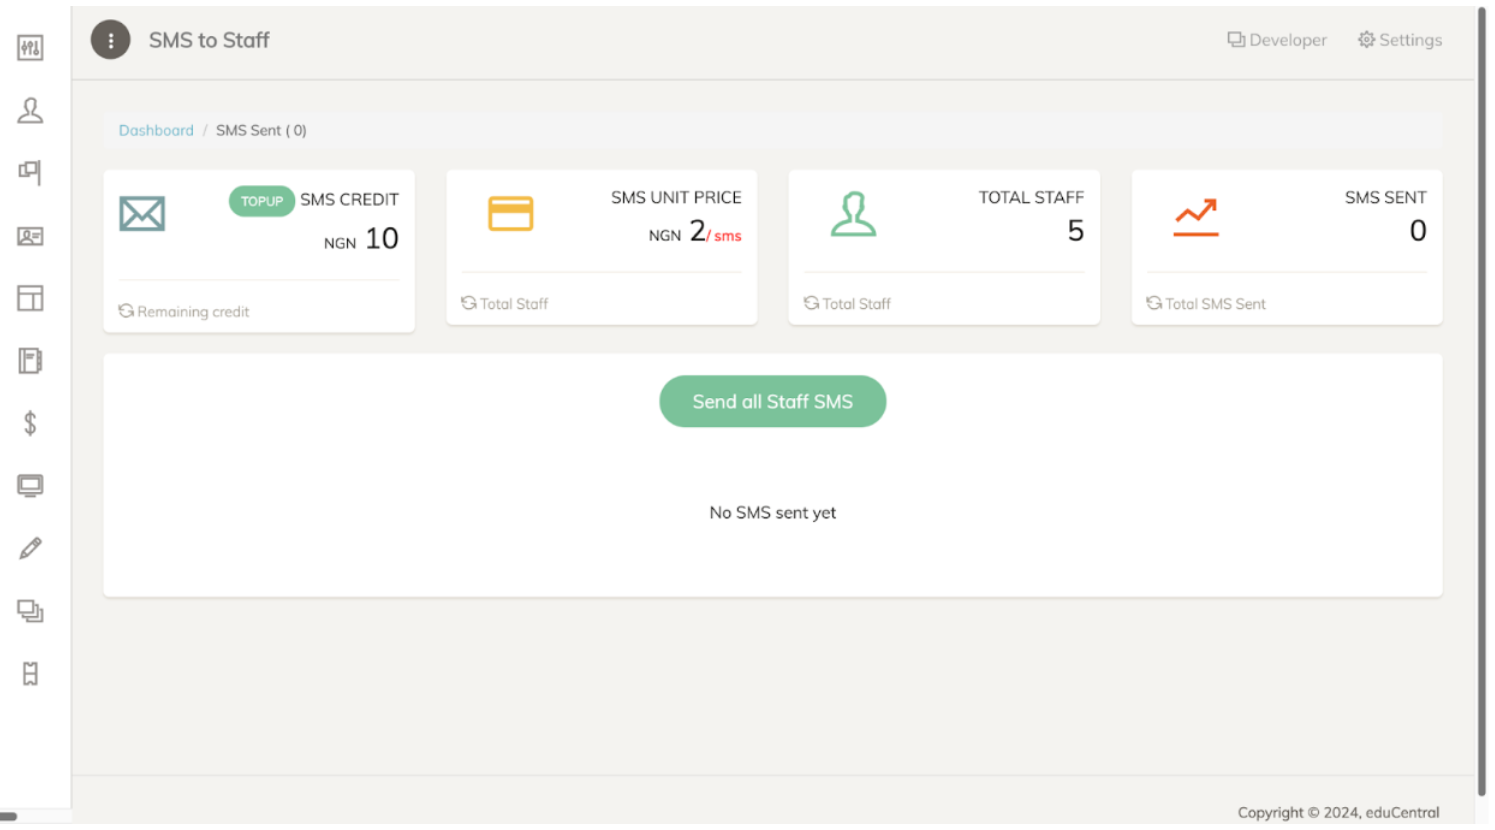The image size is (1495, 830).
Task: Refresh Remaining credit in SMS Credit card
Action: click(x=126, y=311)
